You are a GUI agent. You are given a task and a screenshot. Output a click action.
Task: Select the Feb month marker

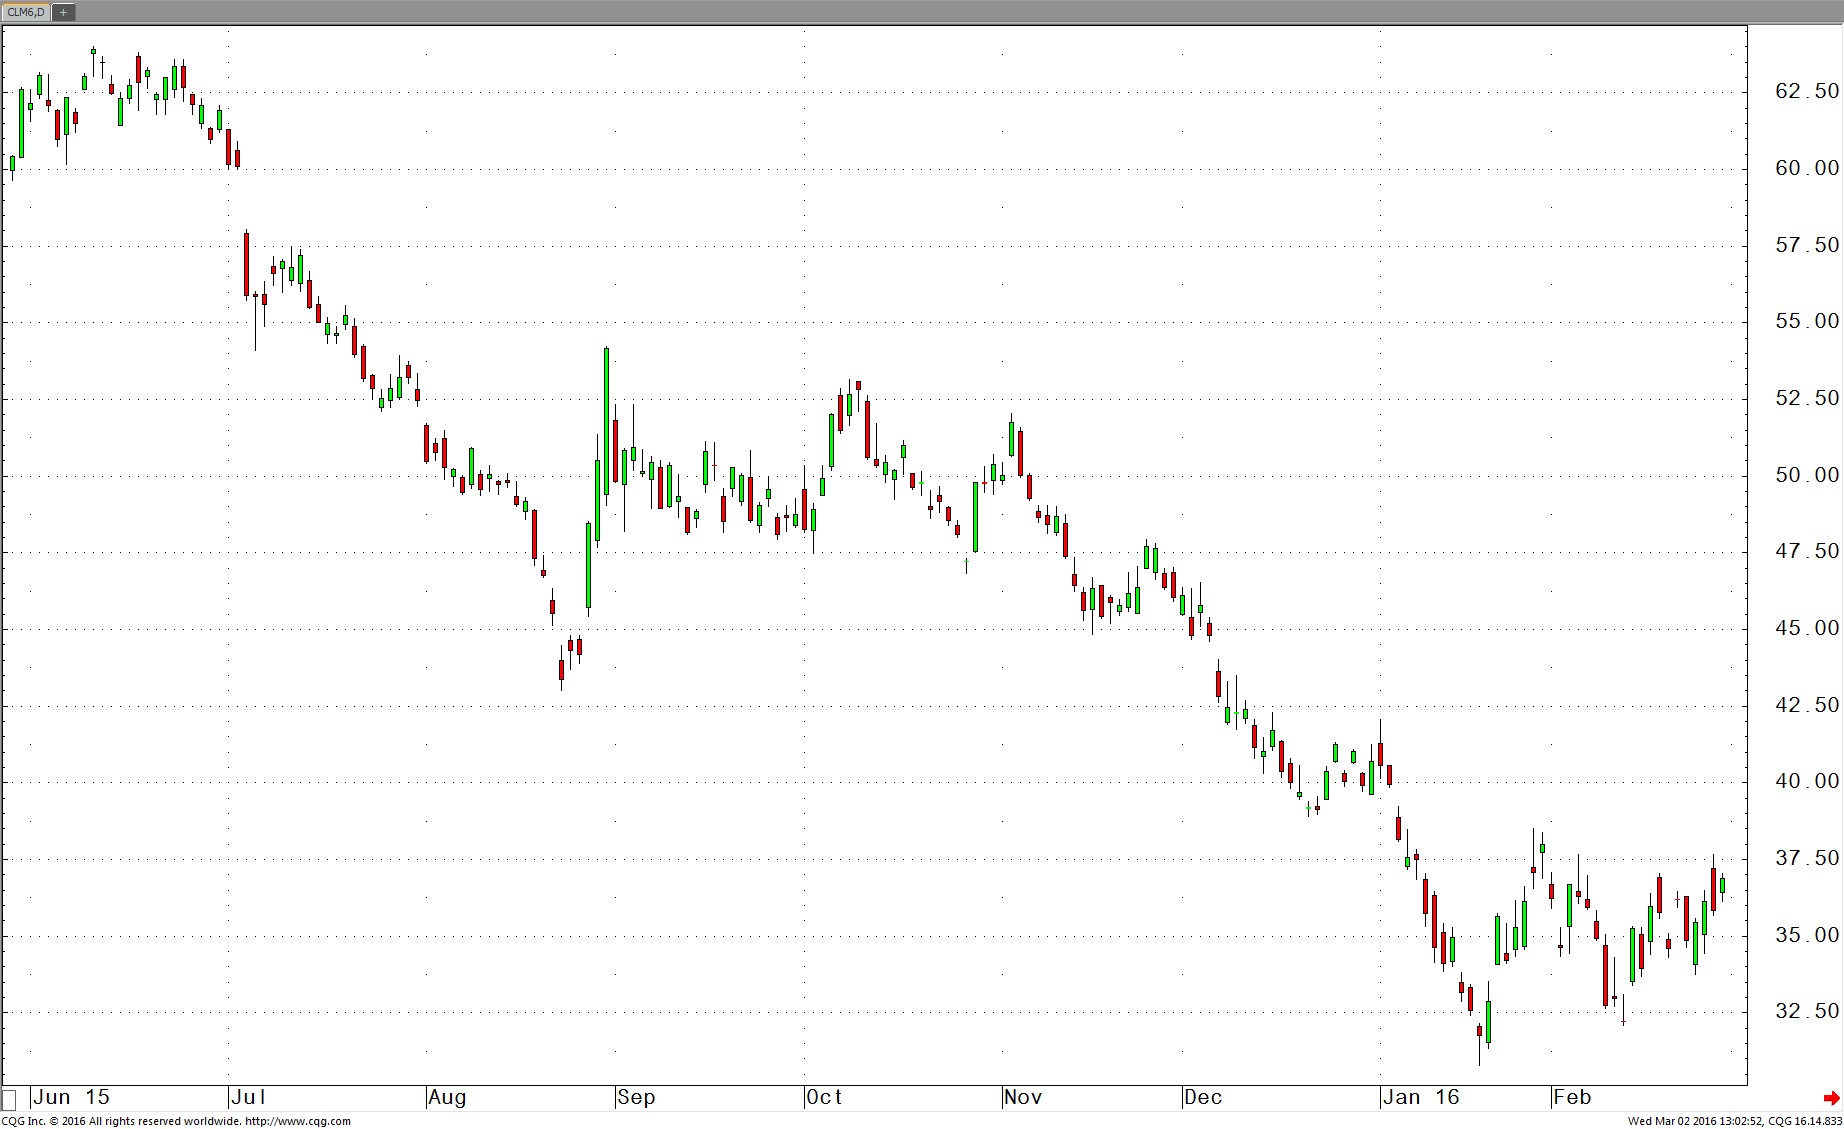pyautogui.click(x=1572, y=1097)
